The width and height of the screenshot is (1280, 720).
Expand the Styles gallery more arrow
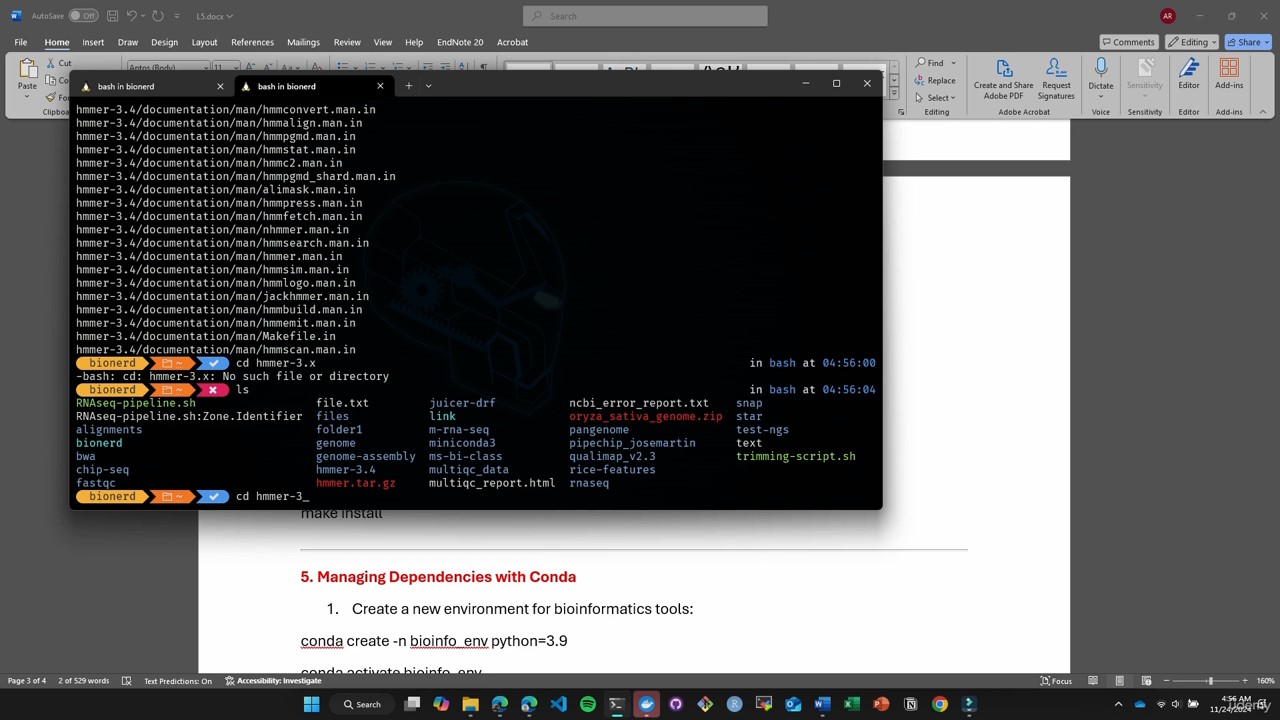[x=894, y=92]
